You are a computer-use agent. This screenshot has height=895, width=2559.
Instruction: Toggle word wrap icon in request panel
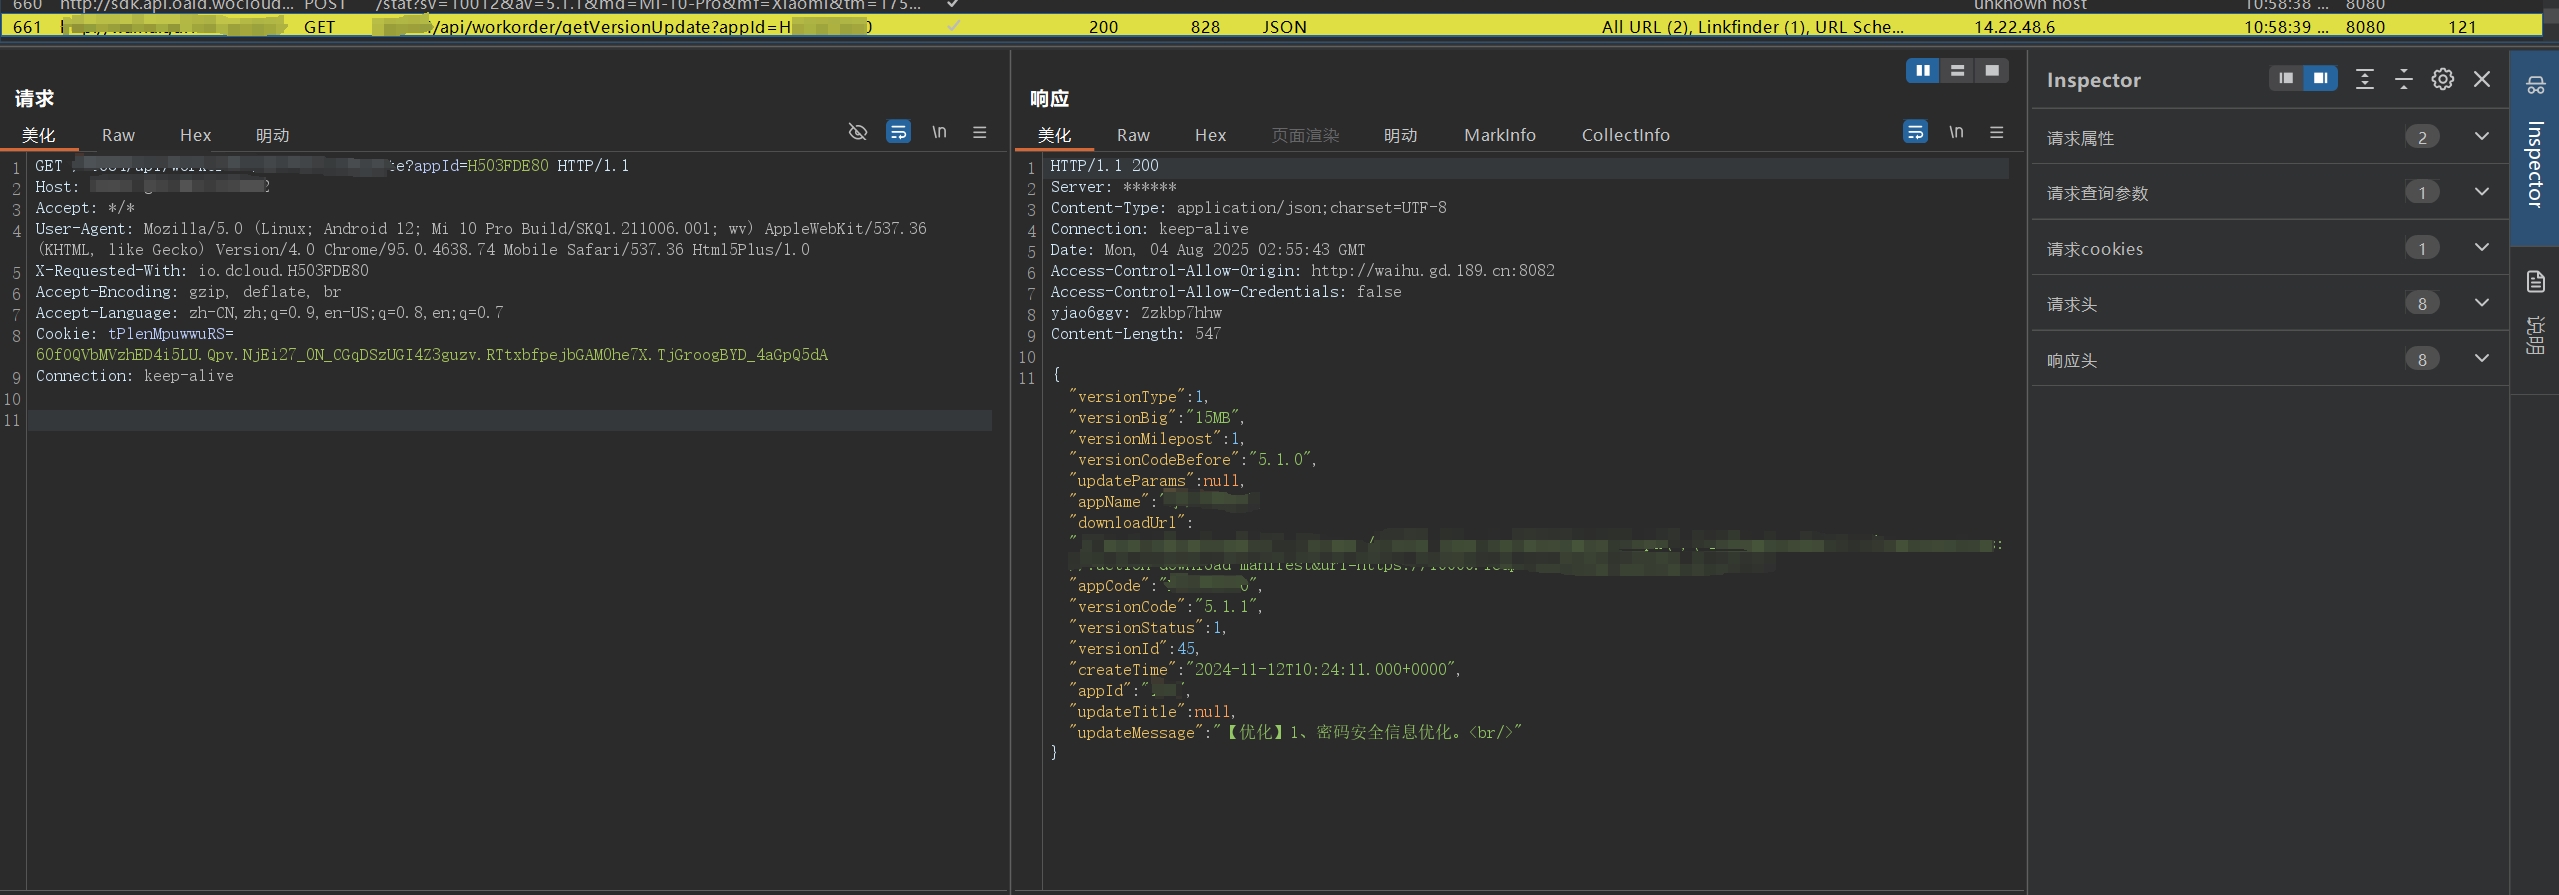[x=898, y=132]
